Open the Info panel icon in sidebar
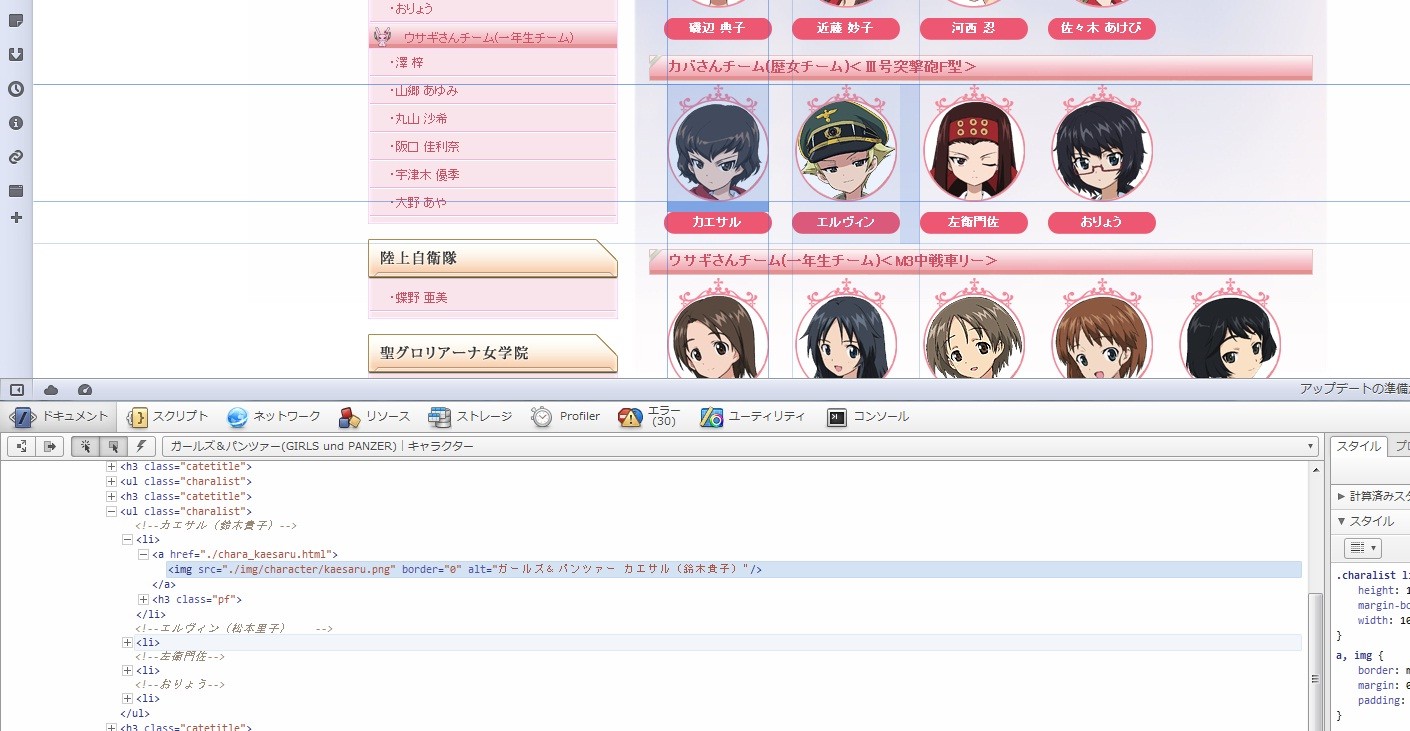The image size is (1410, 731). [x=16, y=123]
